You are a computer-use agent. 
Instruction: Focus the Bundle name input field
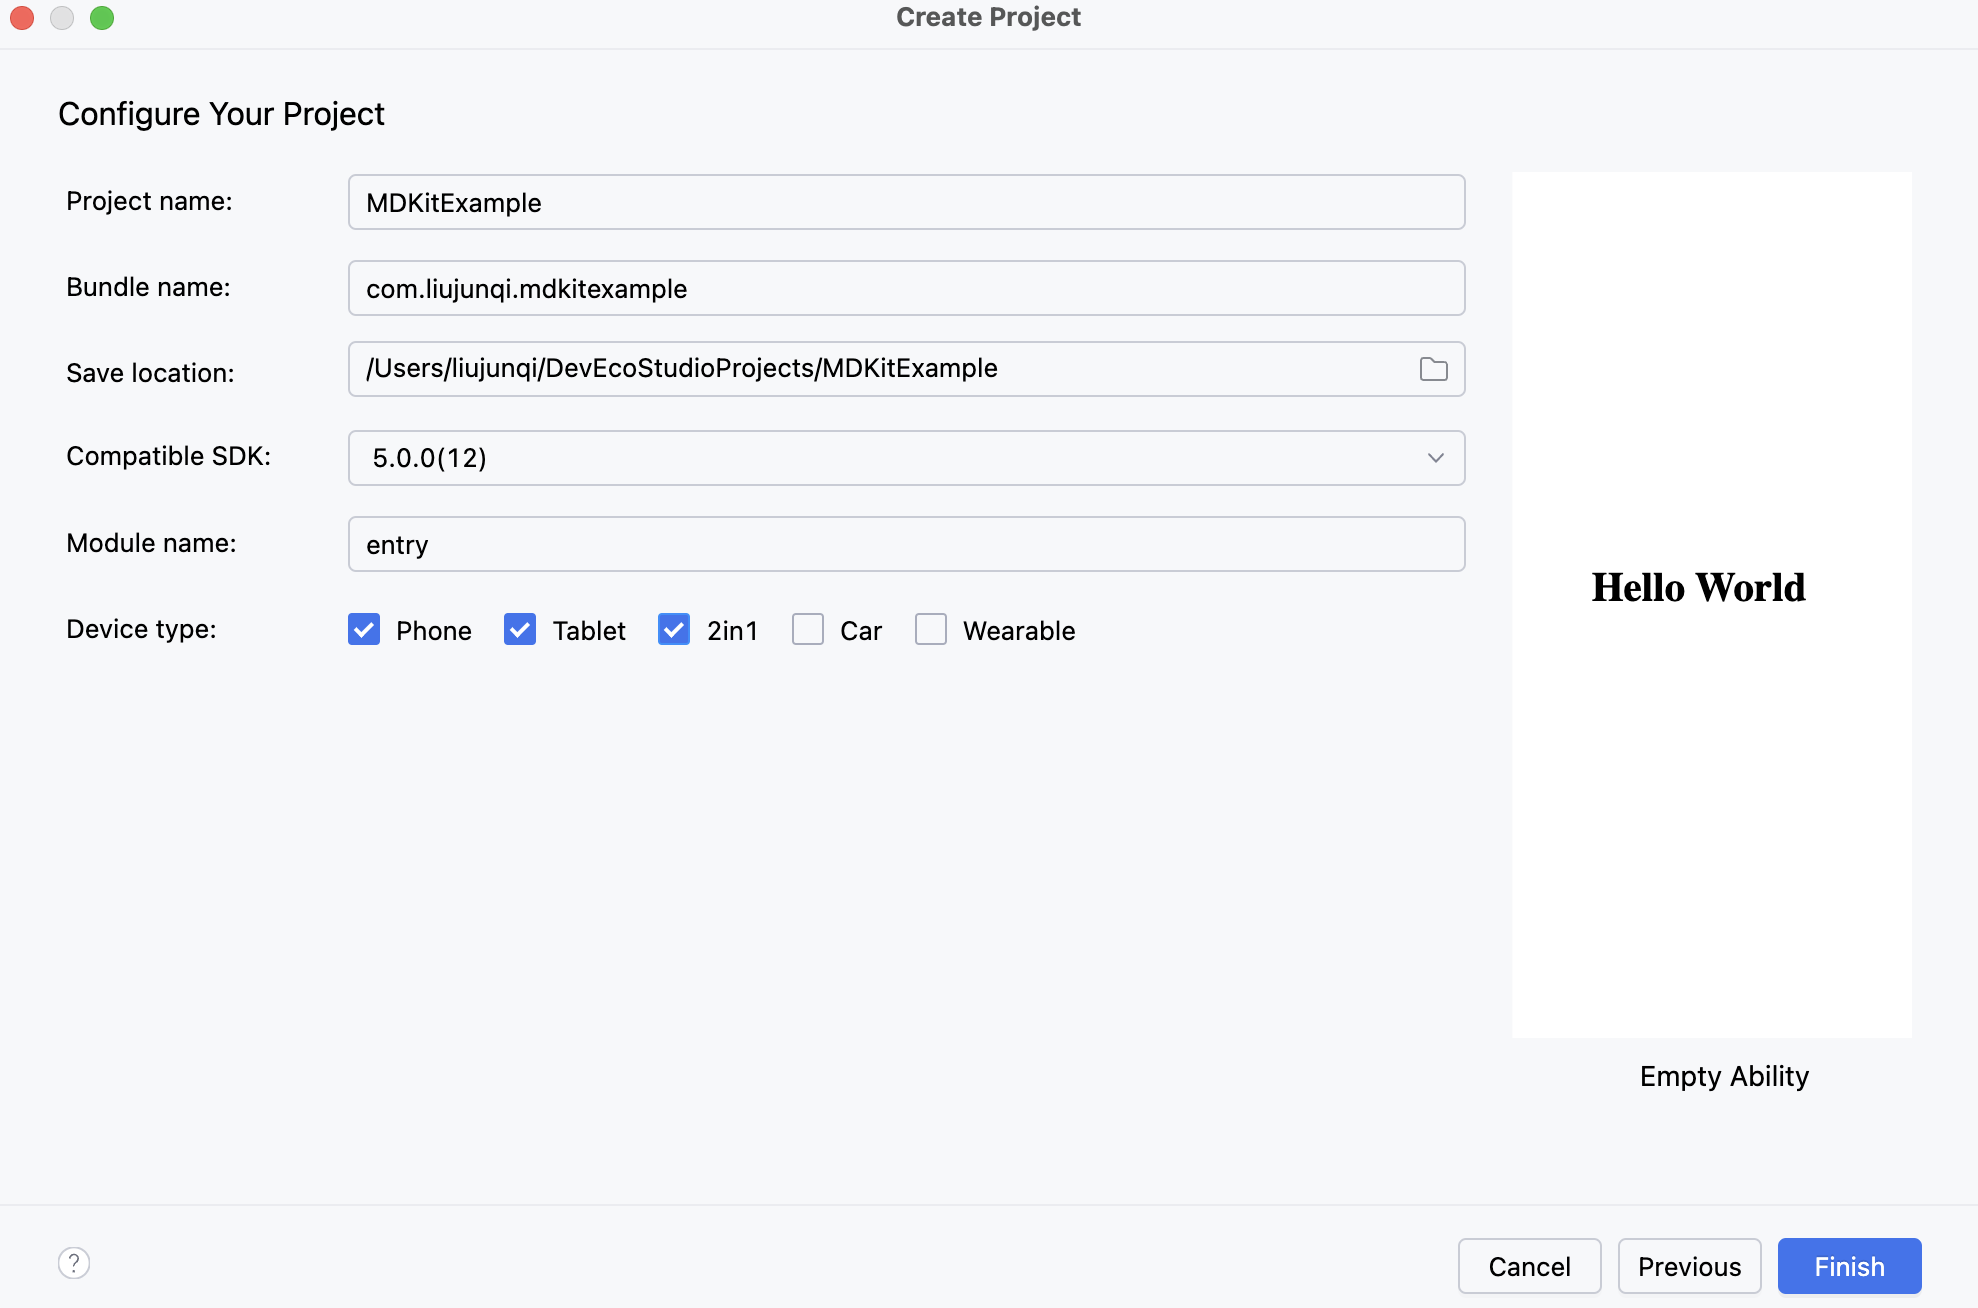(x=906, y=288)
